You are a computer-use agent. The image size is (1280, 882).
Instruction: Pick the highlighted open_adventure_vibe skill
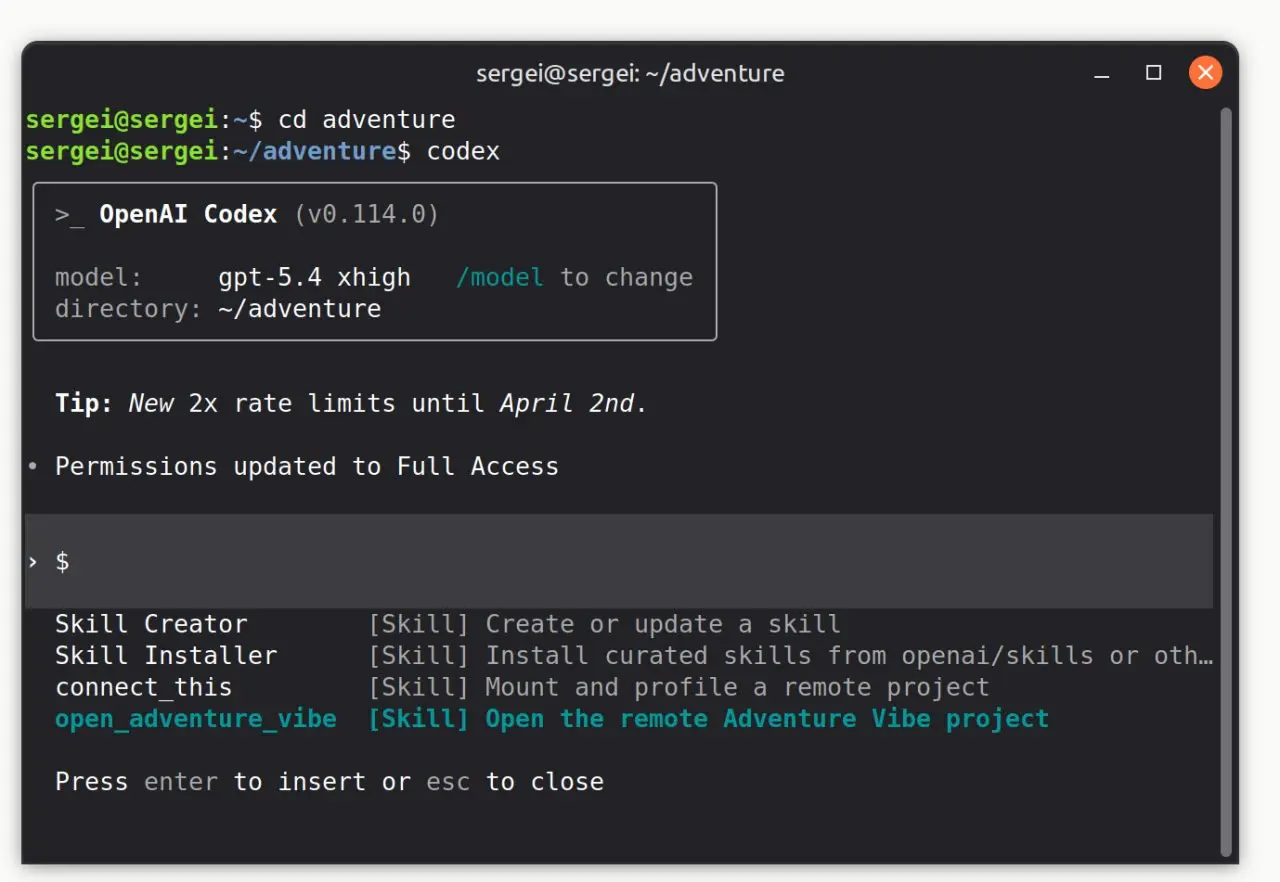coord(195,719)
